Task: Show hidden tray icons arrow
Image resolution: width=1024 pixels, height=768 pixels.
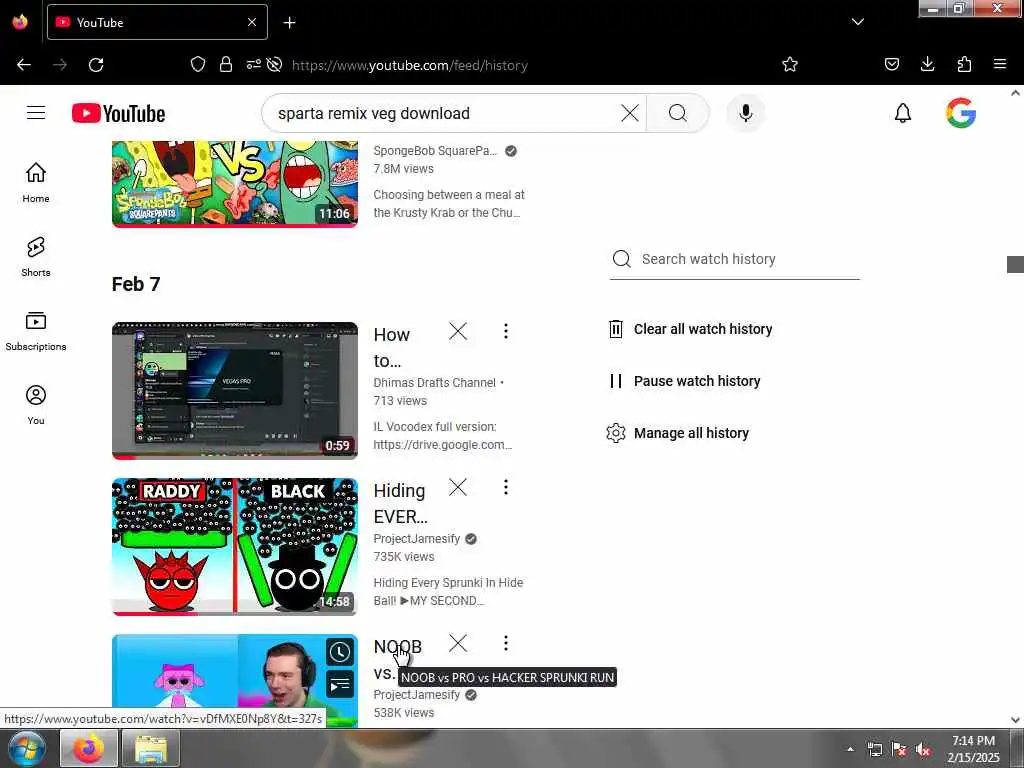Action: pos(850,749)
